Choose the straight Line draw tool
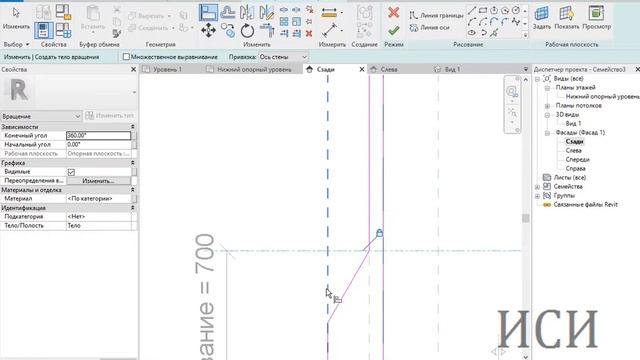The image size is (640, 360). (x=472, y=10)
